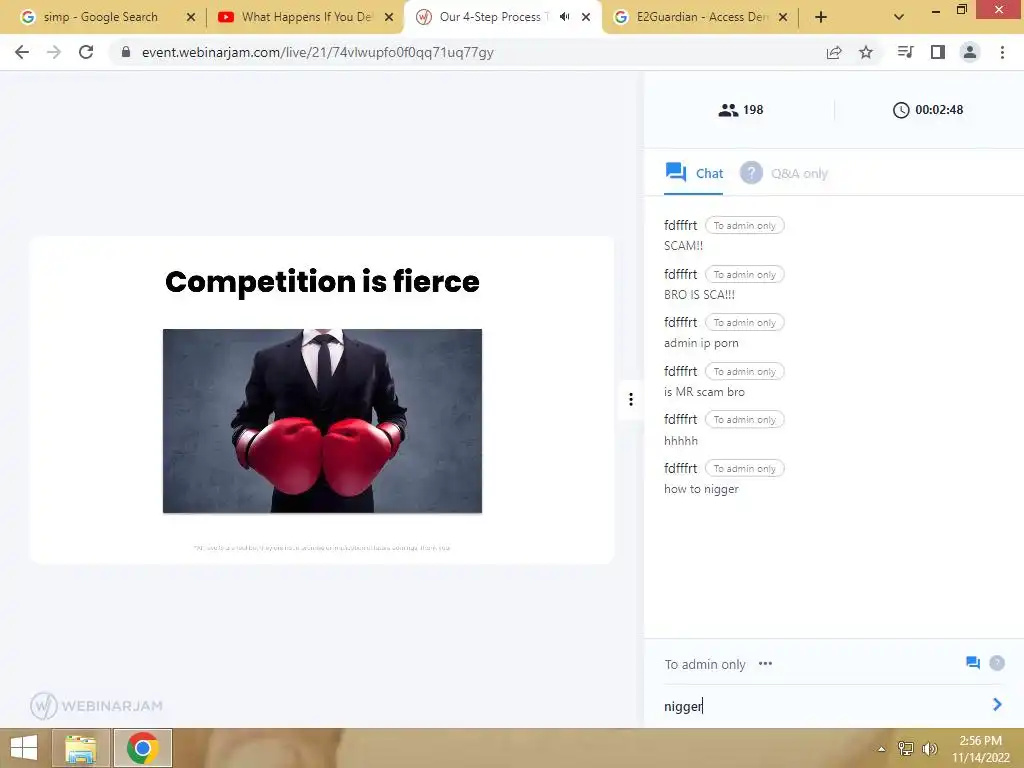Click the clock icon beside 00:02:48
1024x768 pixels.
point(901,110)
